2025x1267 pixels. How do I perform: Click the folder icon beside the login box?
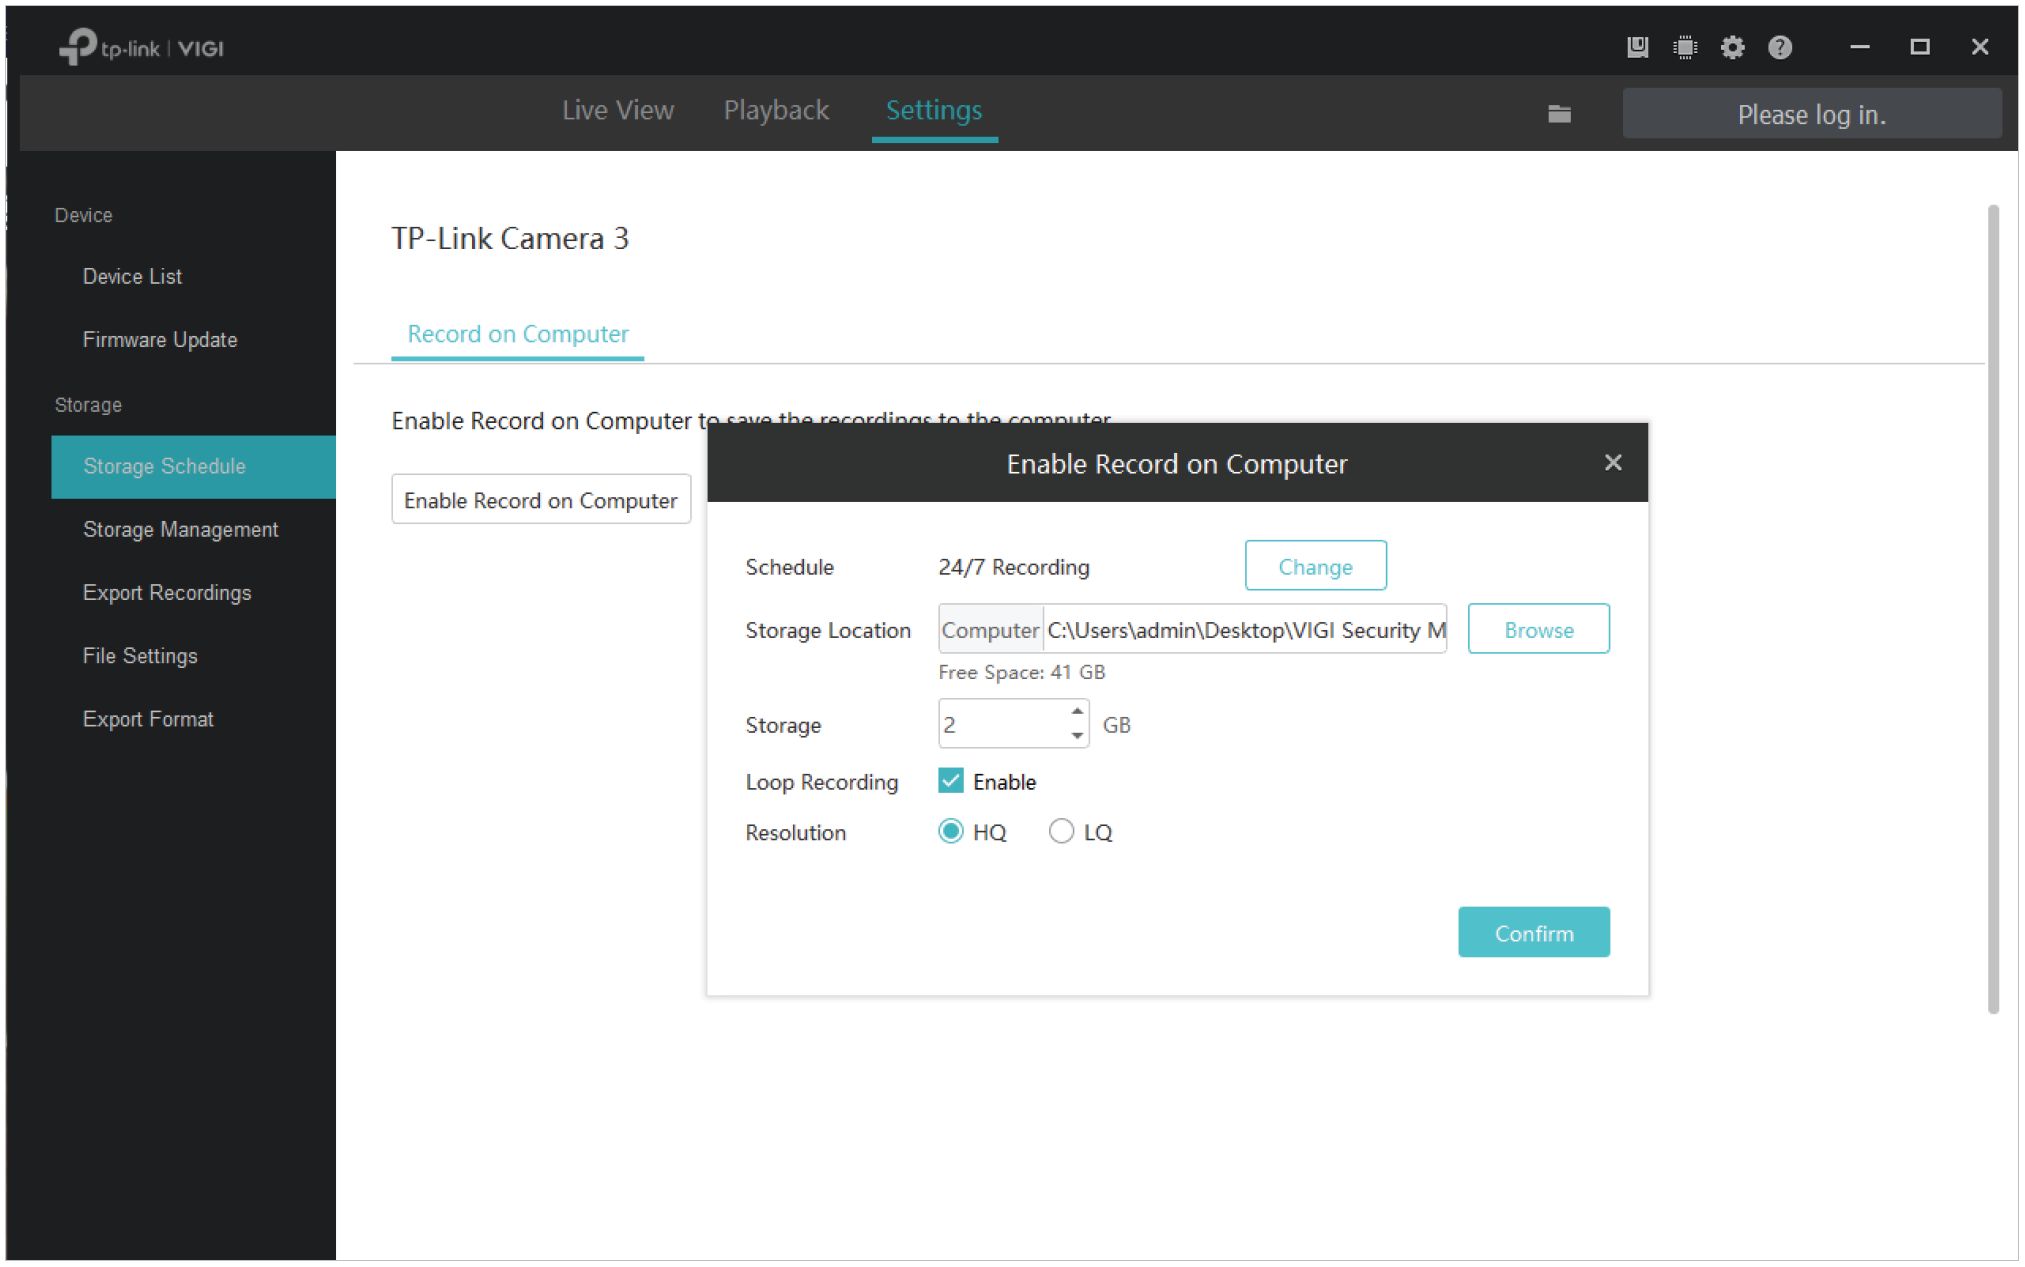(1559, 114)
